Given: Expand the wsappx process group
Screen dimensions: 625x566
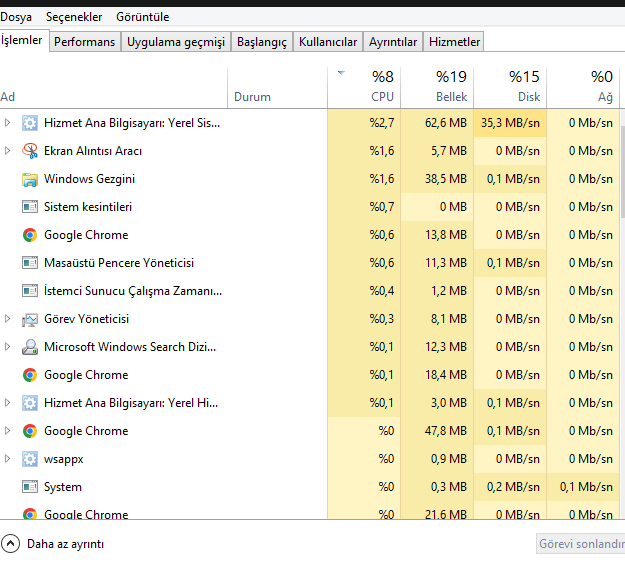Looking at the screenshot, I should (7, 459).
